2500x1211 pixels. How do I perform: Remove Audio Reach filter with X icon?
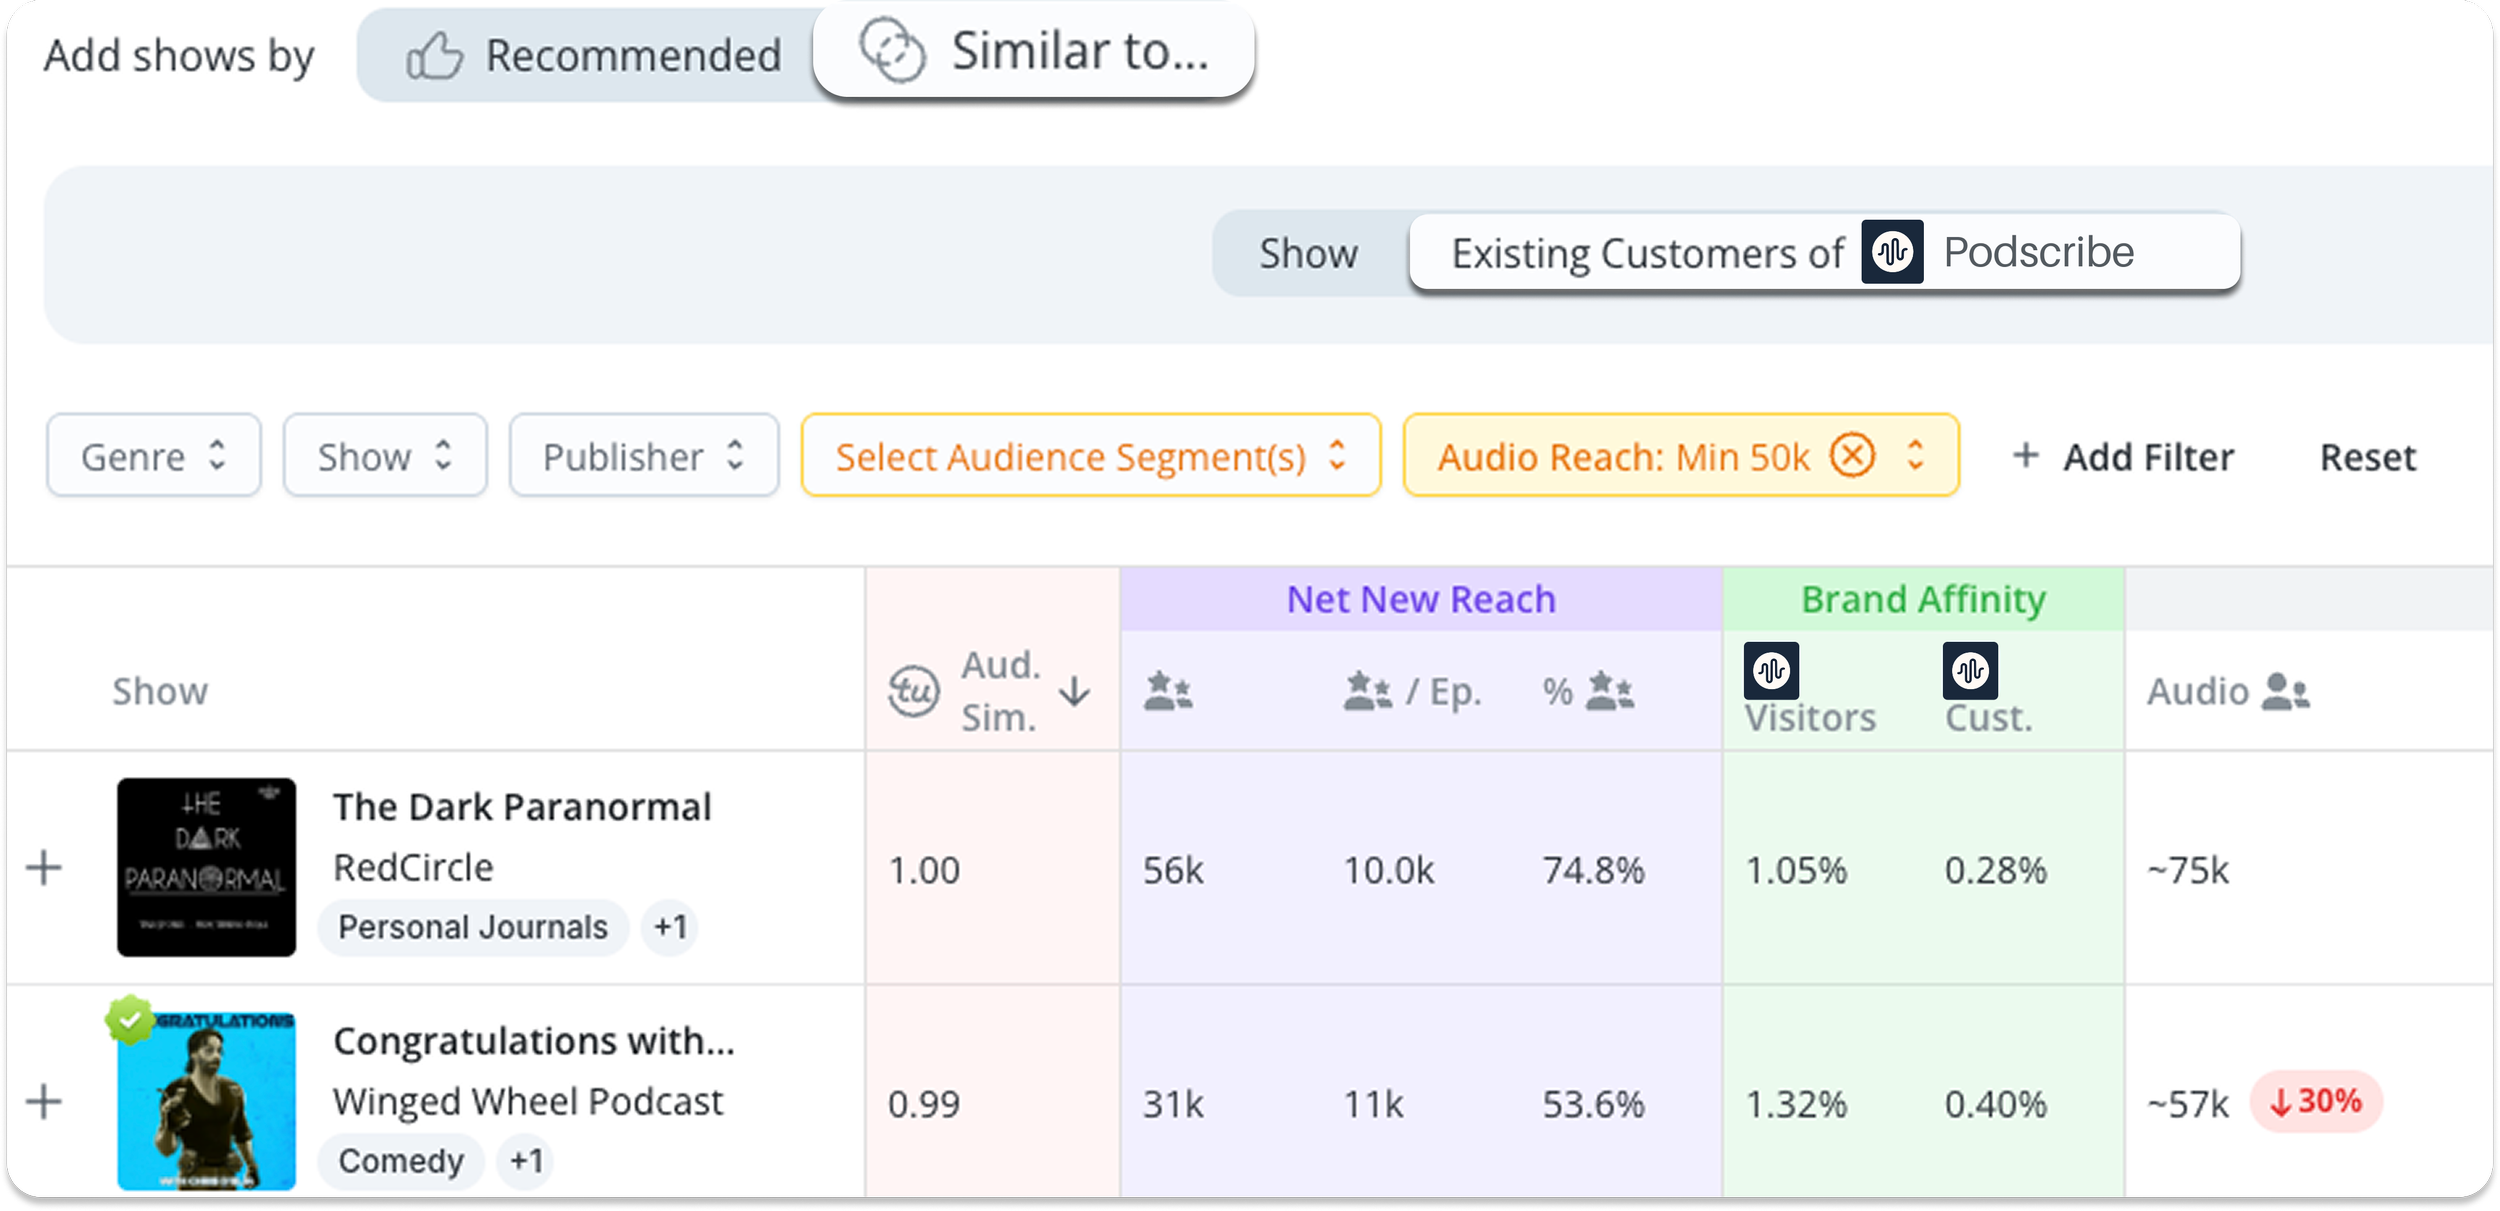pos(1851,456)
